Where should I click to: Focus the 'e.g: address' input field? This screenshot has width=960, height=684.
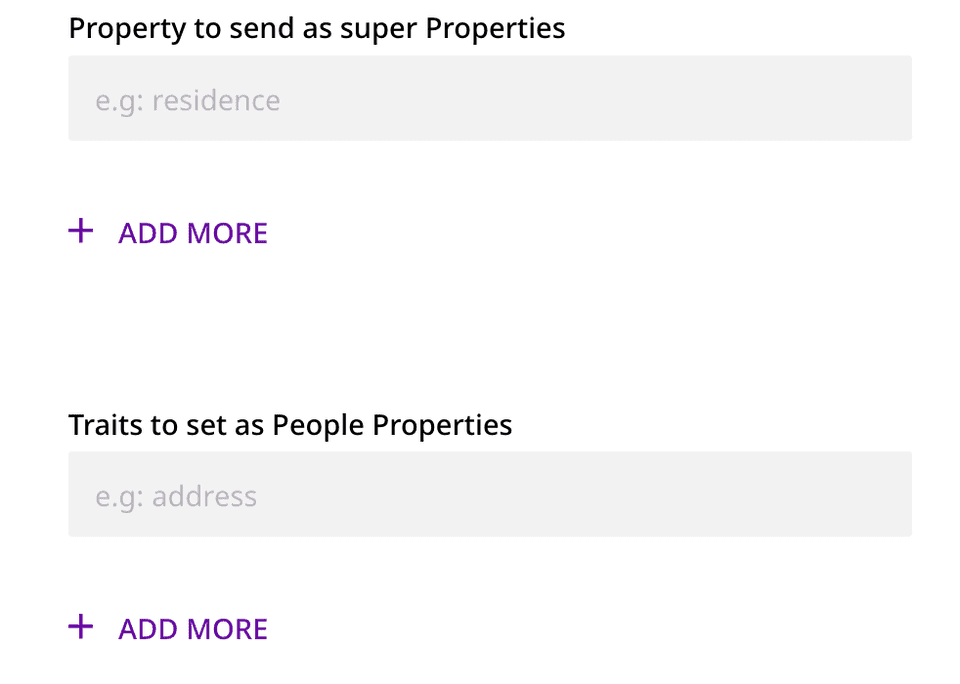coord(490,494)
